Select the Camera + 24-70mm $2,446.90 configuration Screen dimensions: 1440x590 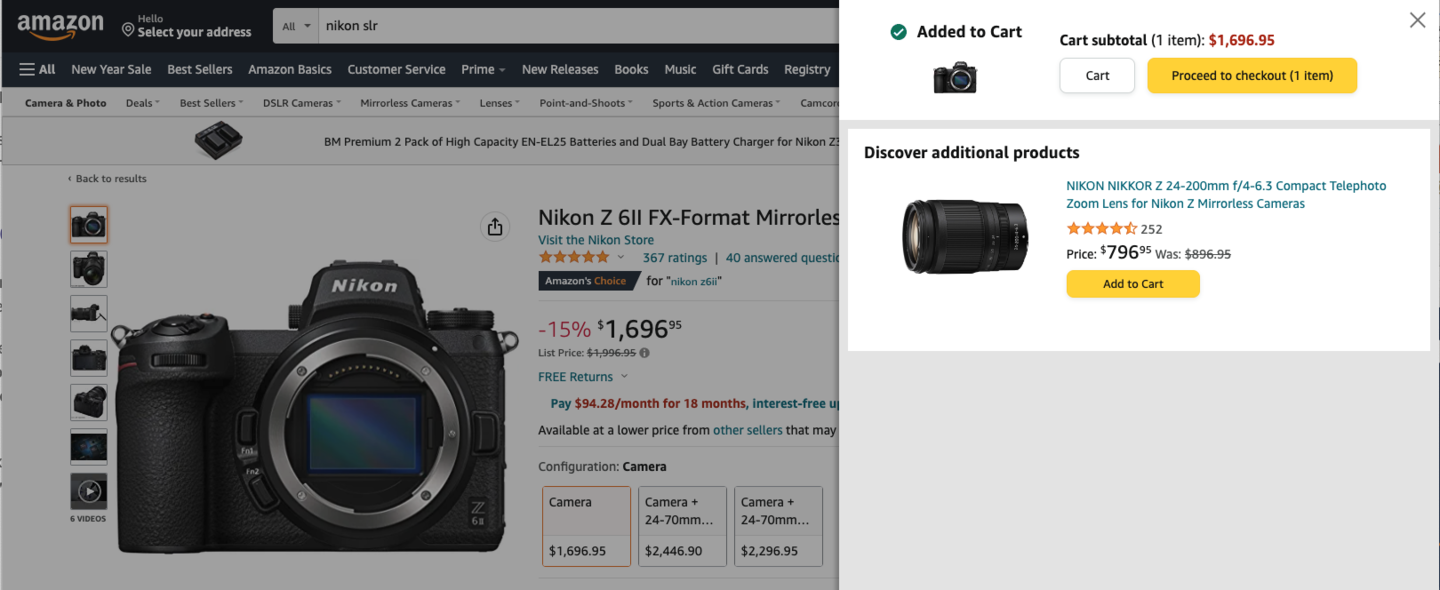[x=682, y=526]
